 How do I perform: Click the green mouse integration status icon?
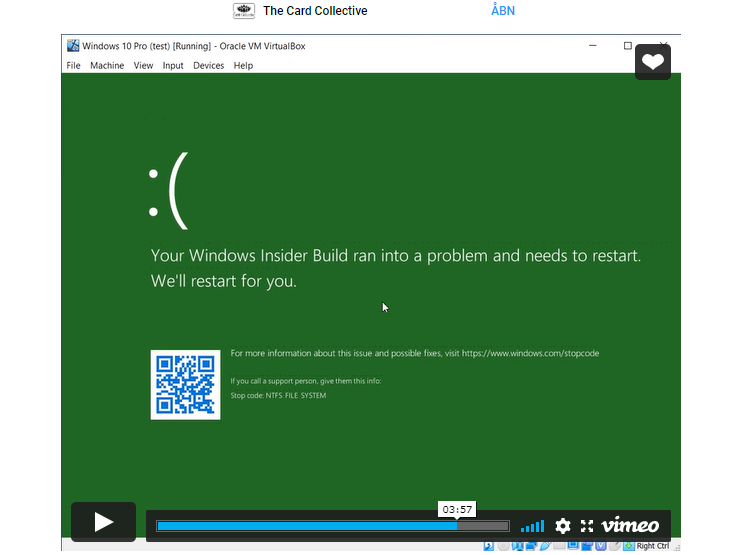(629, 546)
